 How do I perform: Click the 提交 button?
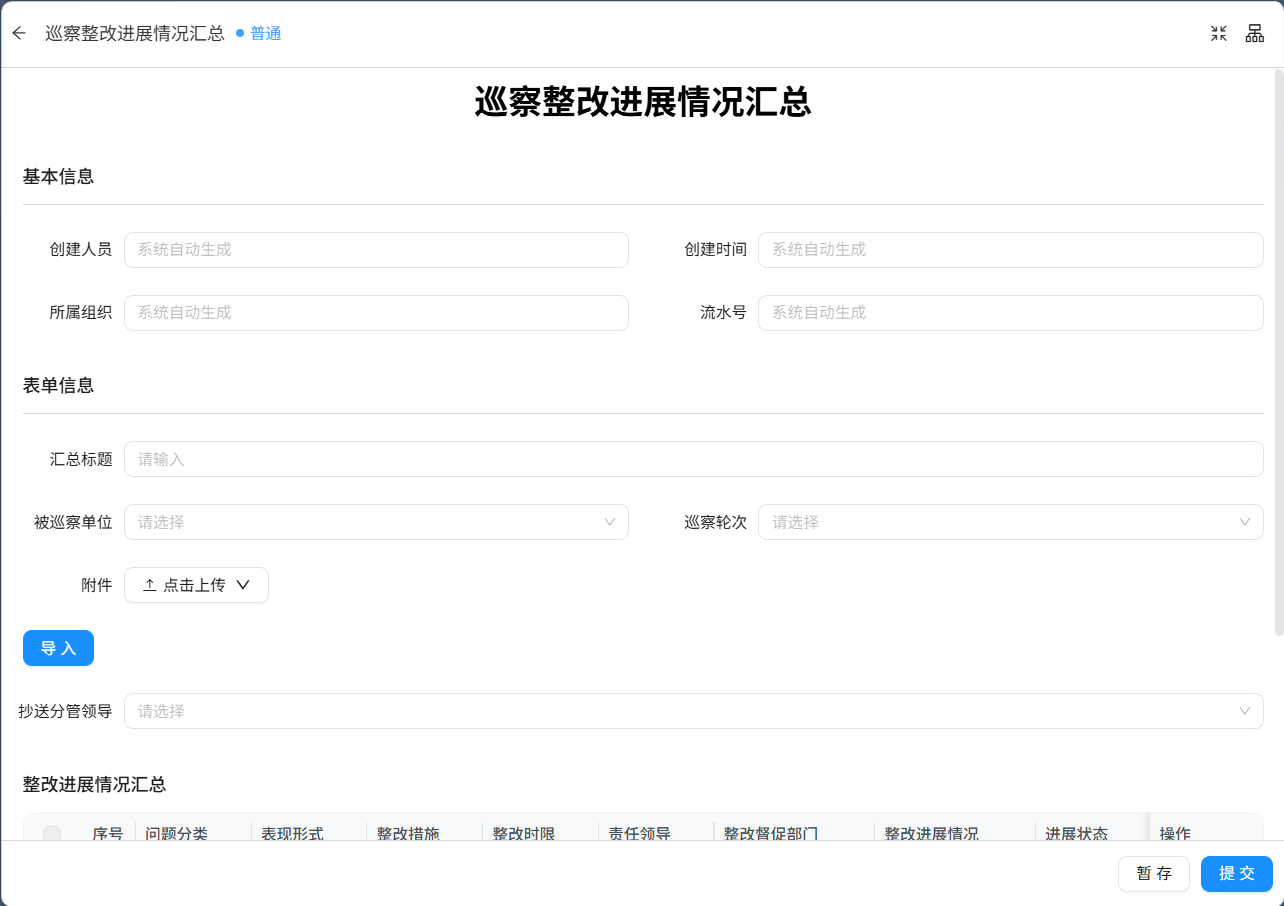[x=1237, y=873]
